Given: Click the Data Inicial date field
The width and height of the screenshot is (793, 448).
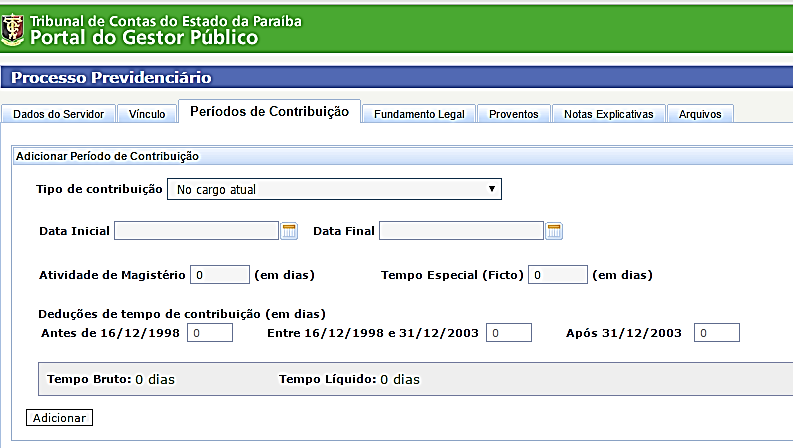Looking at the screenshot, I should 196,231.
